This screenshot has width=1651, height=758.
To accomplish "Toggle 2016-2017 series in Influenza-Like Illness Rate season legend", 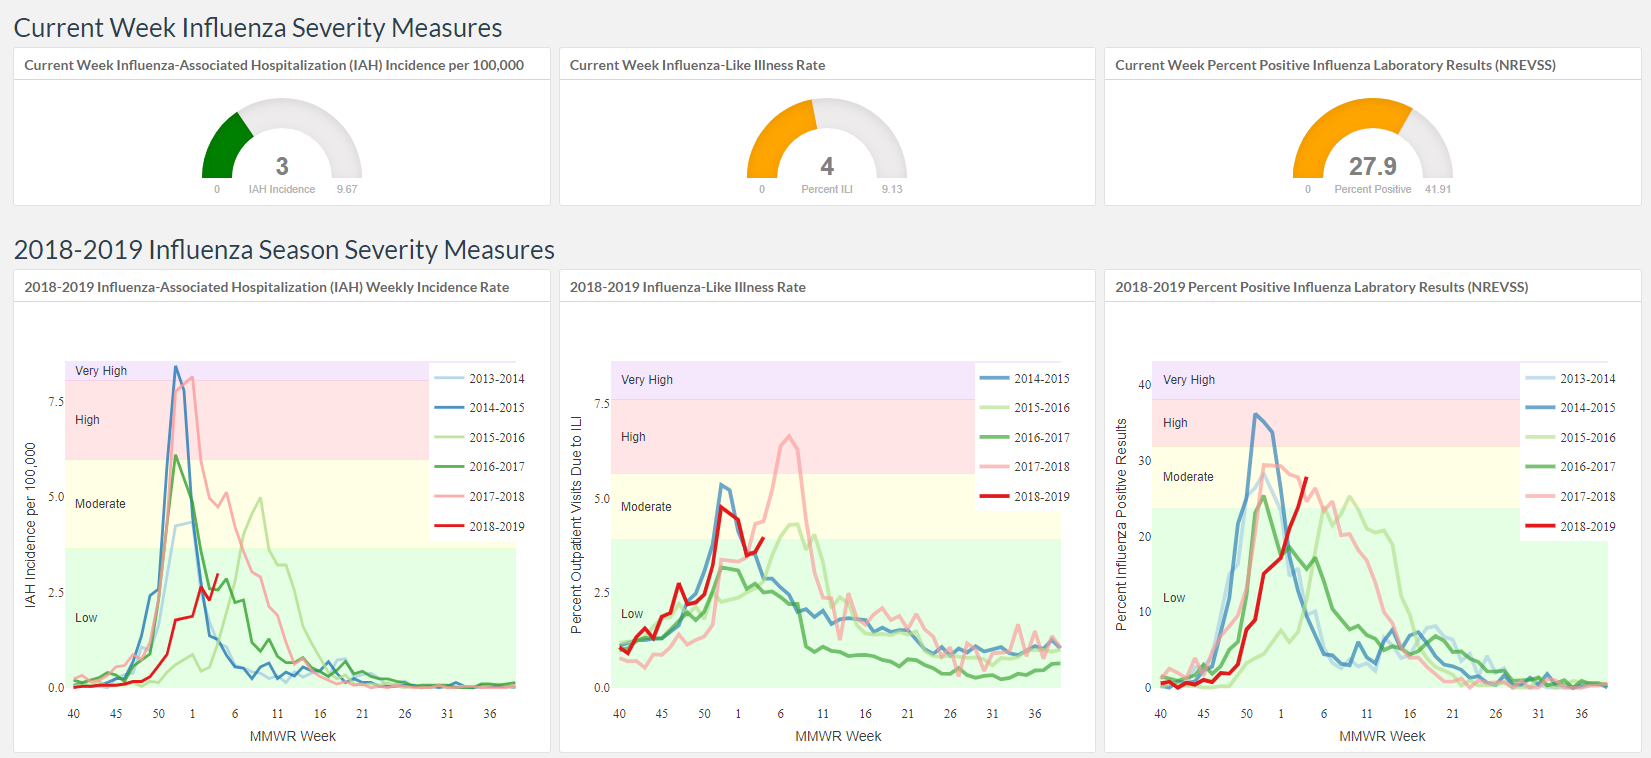I will pos(1025,438).
